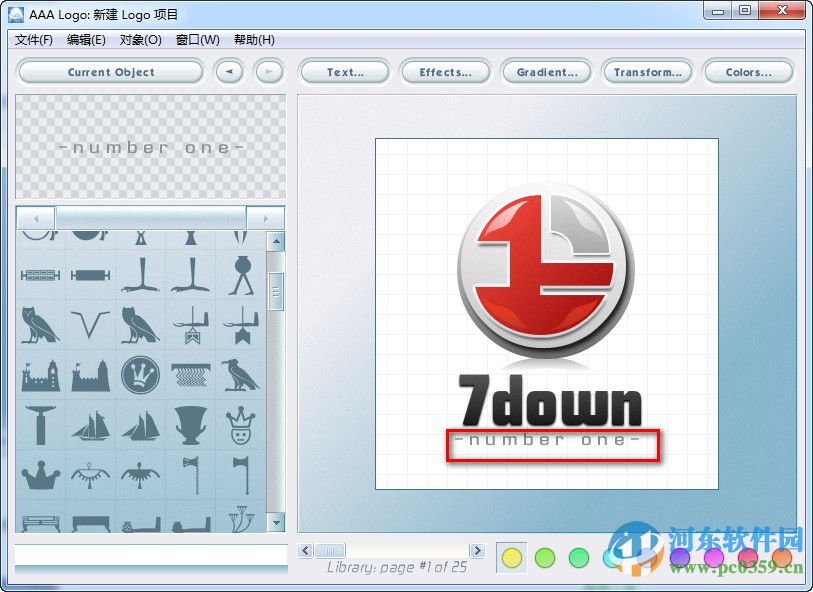Choose the left harpoon flag symbol

[191, 325]
